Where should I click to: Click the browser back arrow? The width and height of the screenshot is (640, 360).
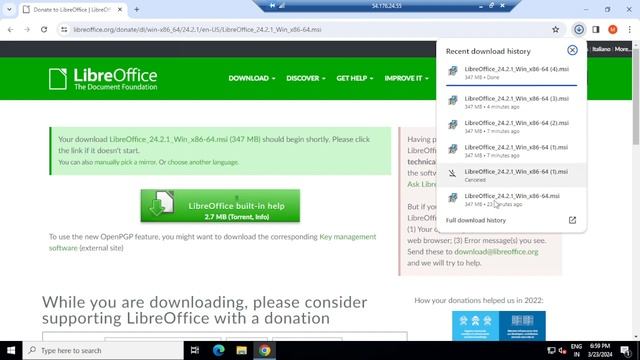pyautogui.click(x=11, y=29)
